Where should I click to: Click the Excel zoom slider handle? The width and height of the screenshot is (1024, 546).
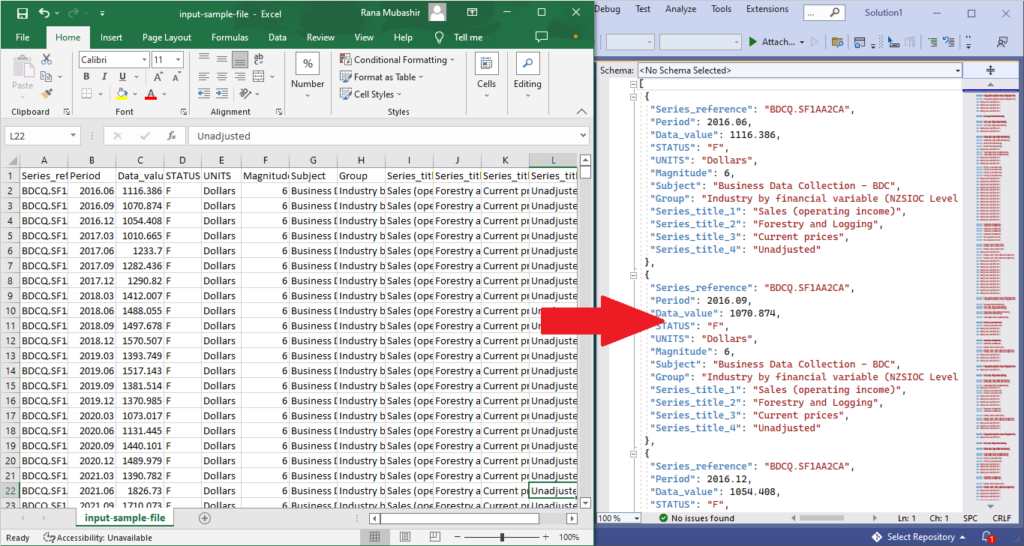[x=502, y=537]
